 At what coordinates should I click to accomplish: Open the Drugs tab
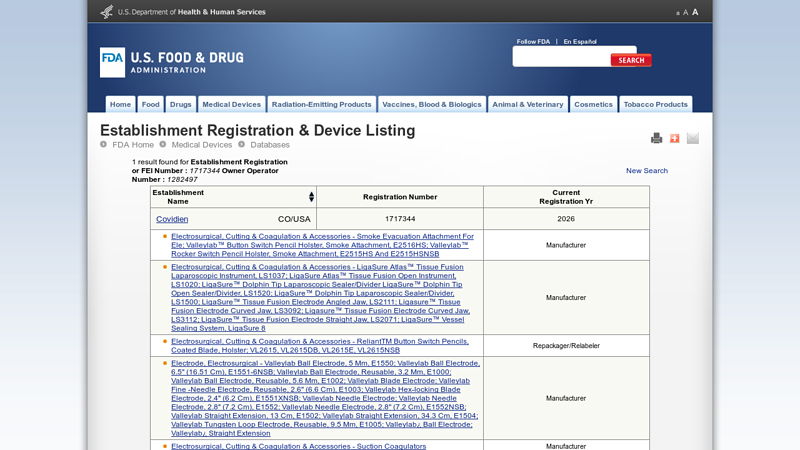[x=181, y=104]
